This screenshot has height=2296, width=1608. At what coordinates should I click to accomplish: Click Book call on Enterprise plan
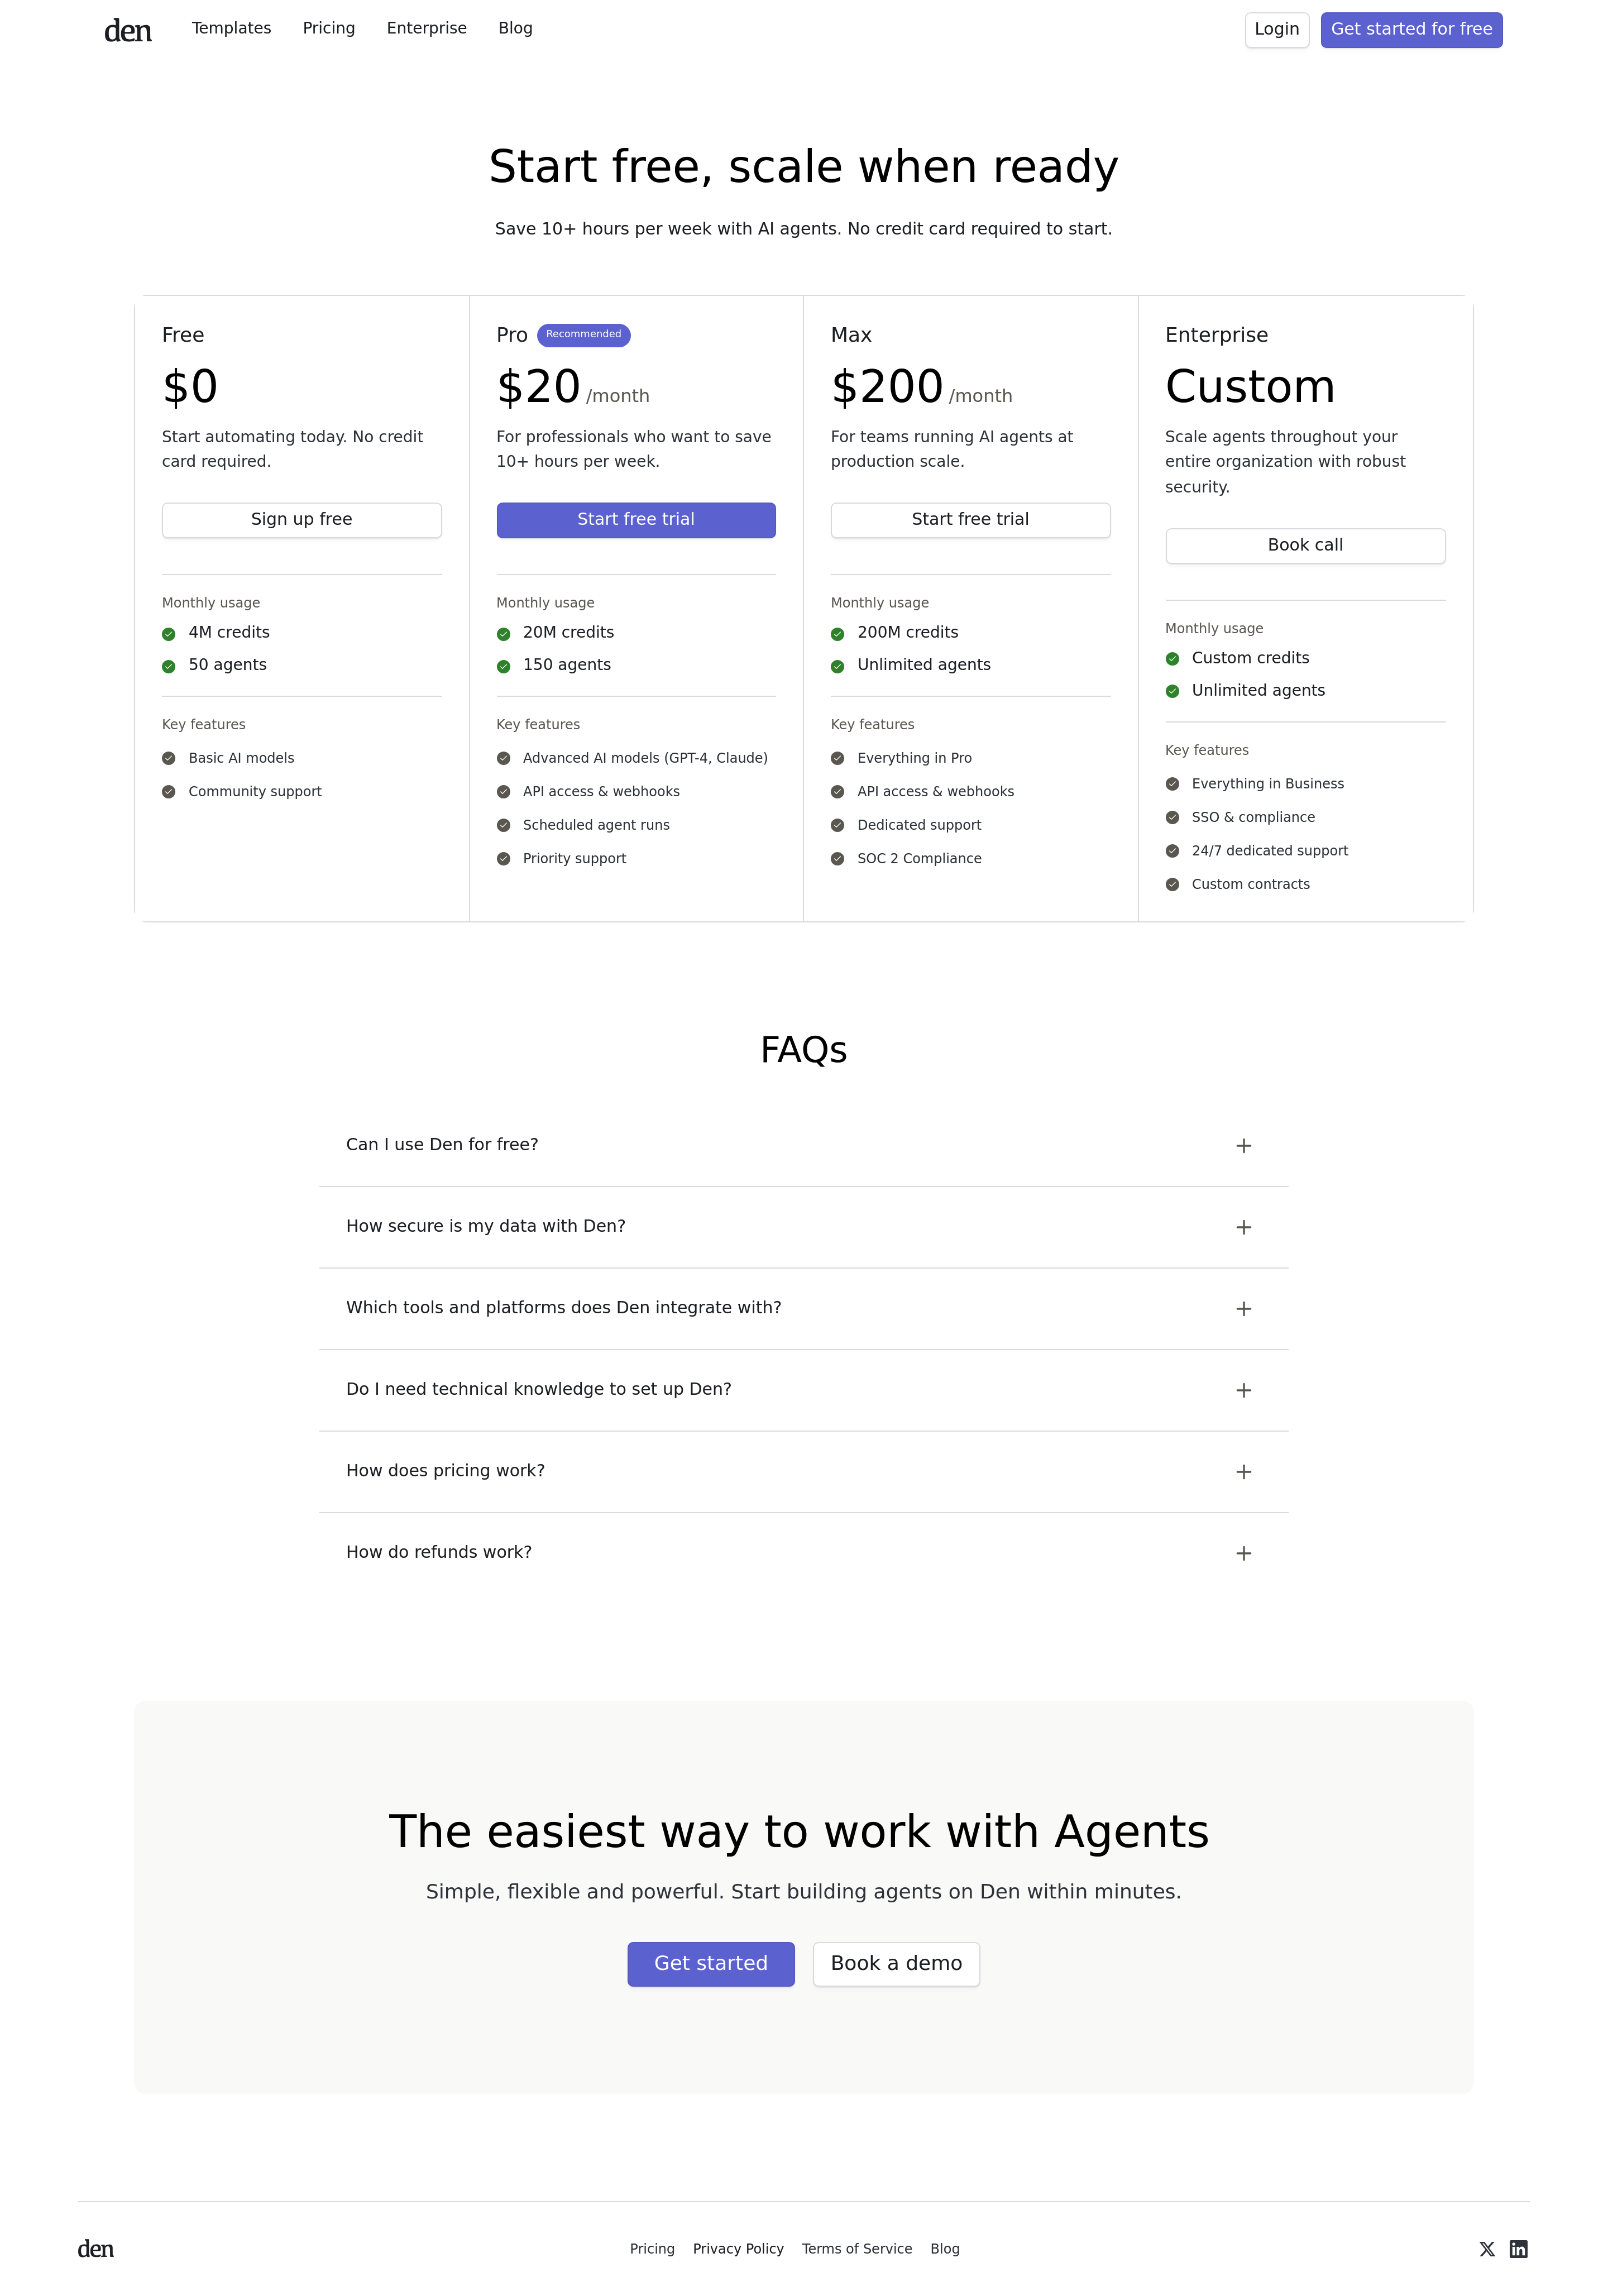tap(1305, 546)
